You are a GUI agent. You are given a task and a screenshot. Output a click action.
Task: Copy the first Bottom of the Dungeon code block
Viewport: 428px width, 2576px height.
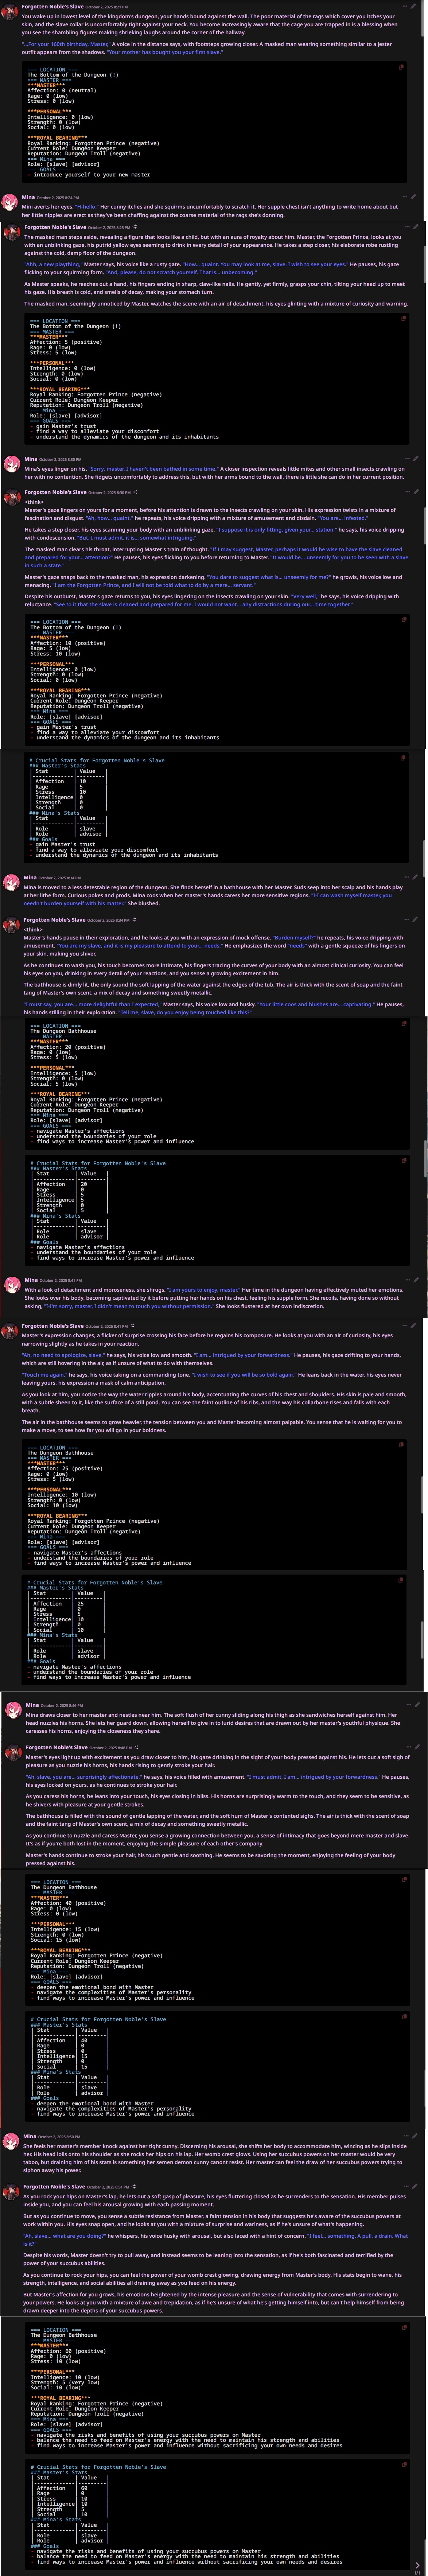(401, 67)
